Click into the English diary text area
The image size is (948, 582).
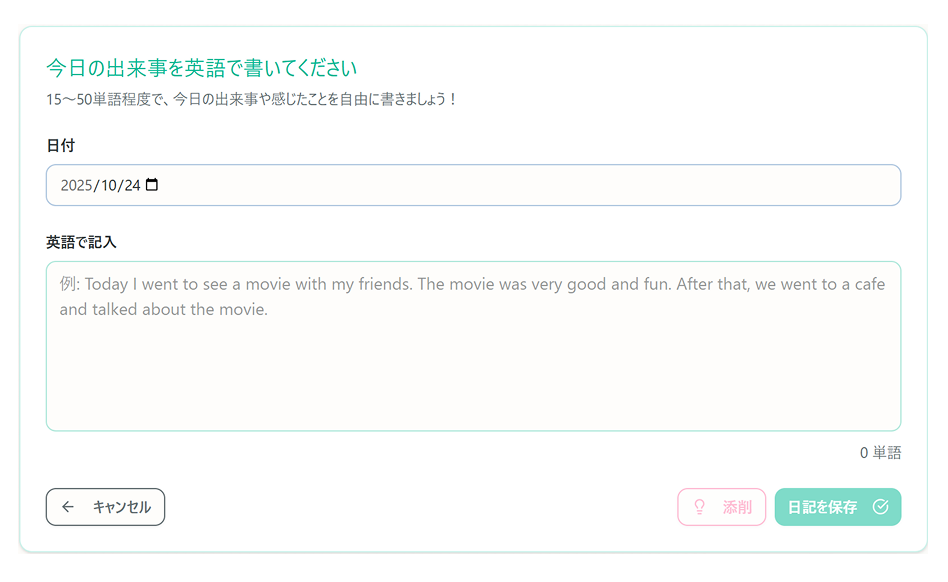click(x=473, y=346)
